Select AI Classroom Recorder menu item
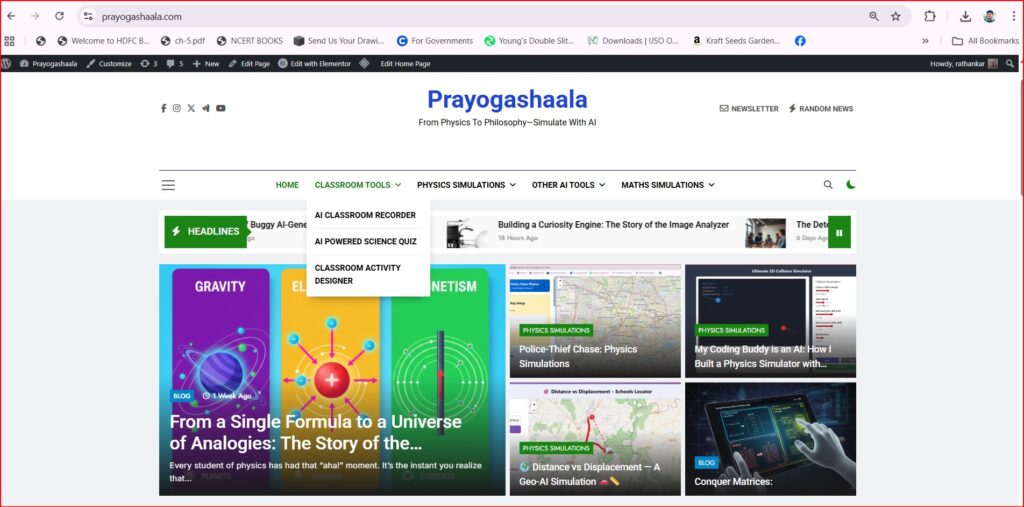 pyautogui.click(x=365, y=215)
